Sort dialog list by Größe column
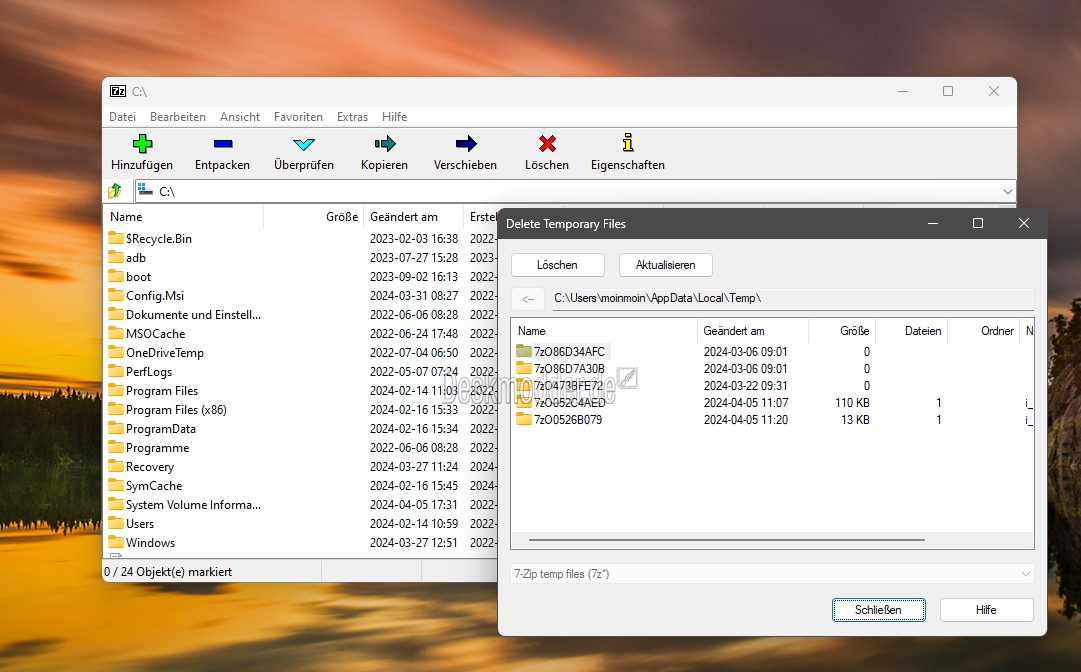Screen dimensions: 1081x672 tap(842, 331)
